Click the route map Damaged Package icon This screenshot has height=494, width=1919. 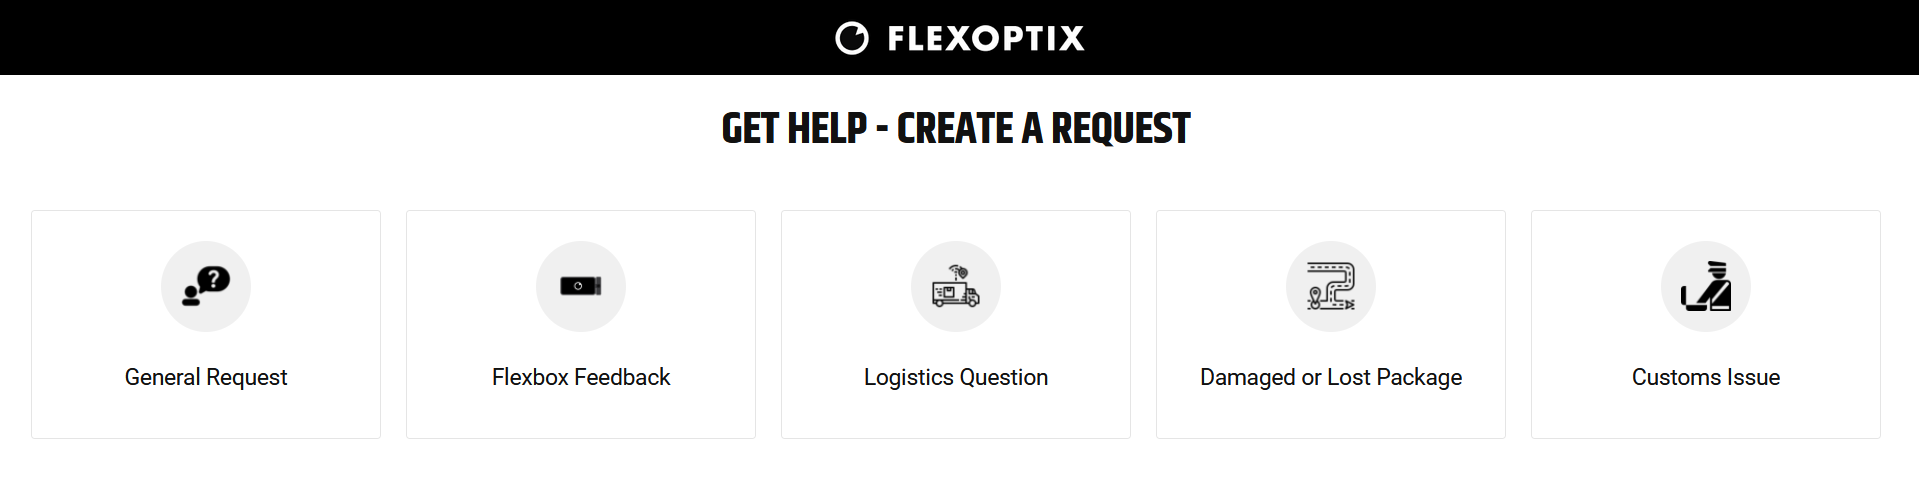point(1331,286)
